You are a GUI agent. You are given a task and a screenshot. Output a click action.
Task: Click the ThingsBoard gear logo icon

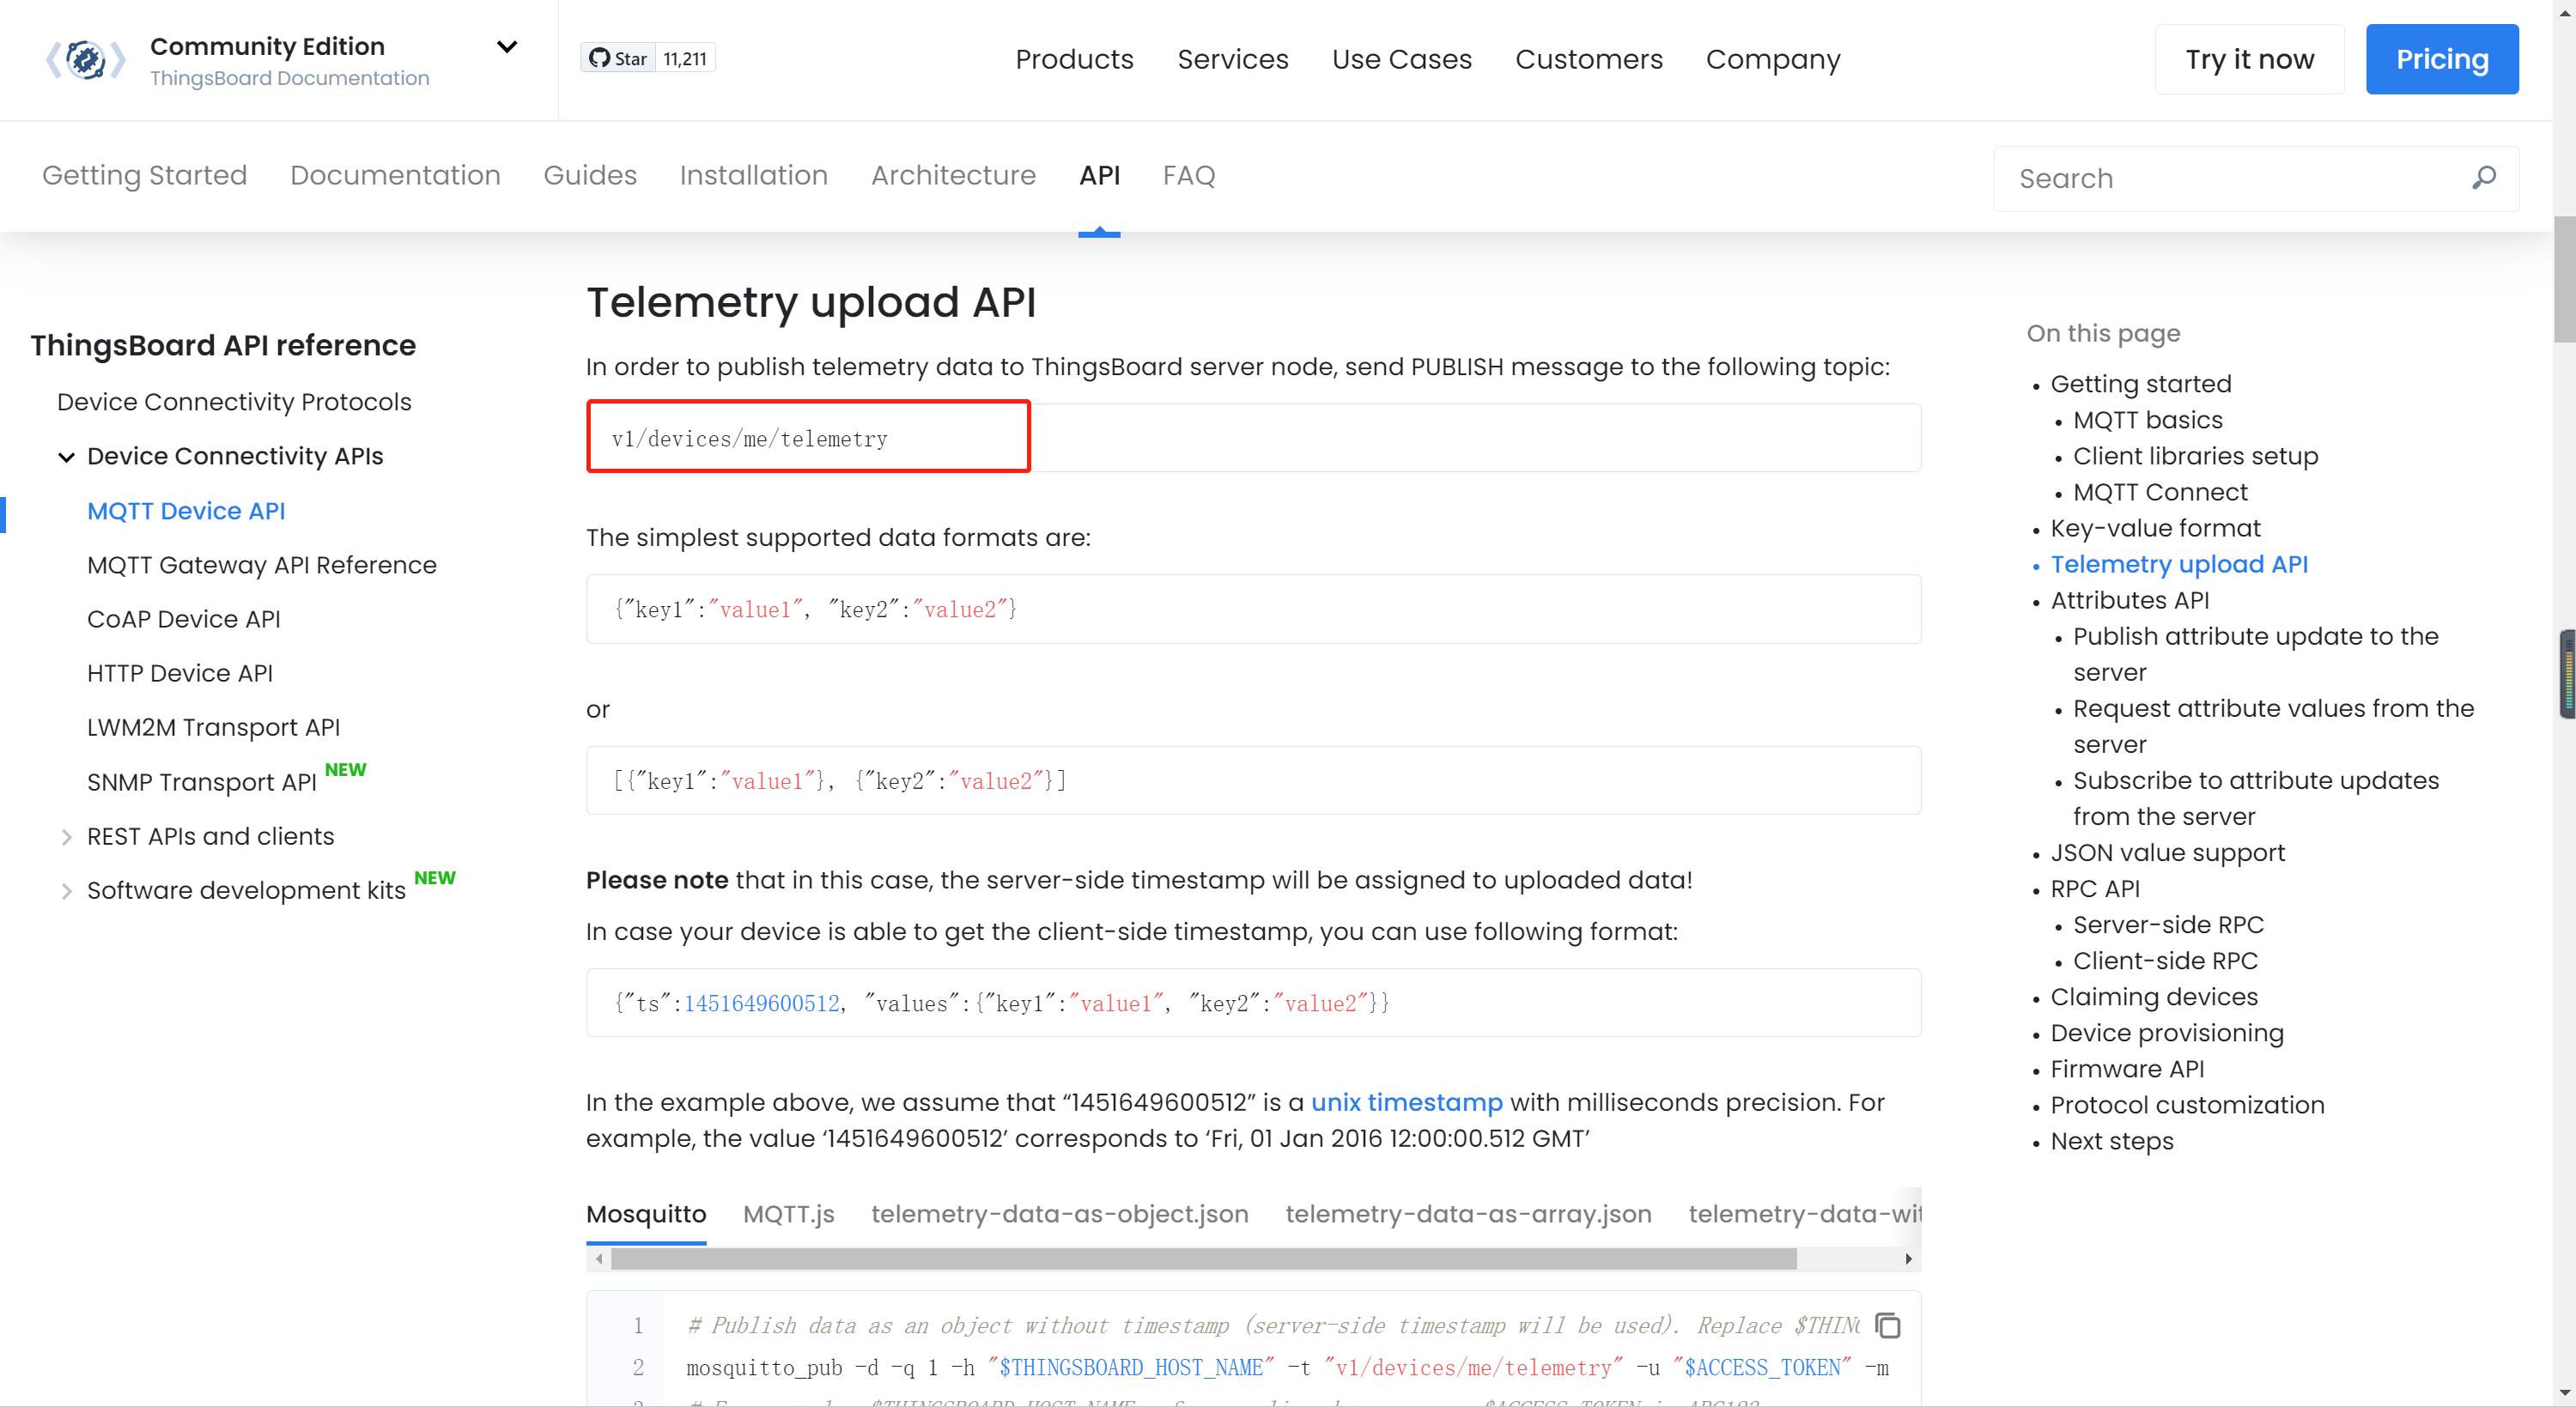85,60
